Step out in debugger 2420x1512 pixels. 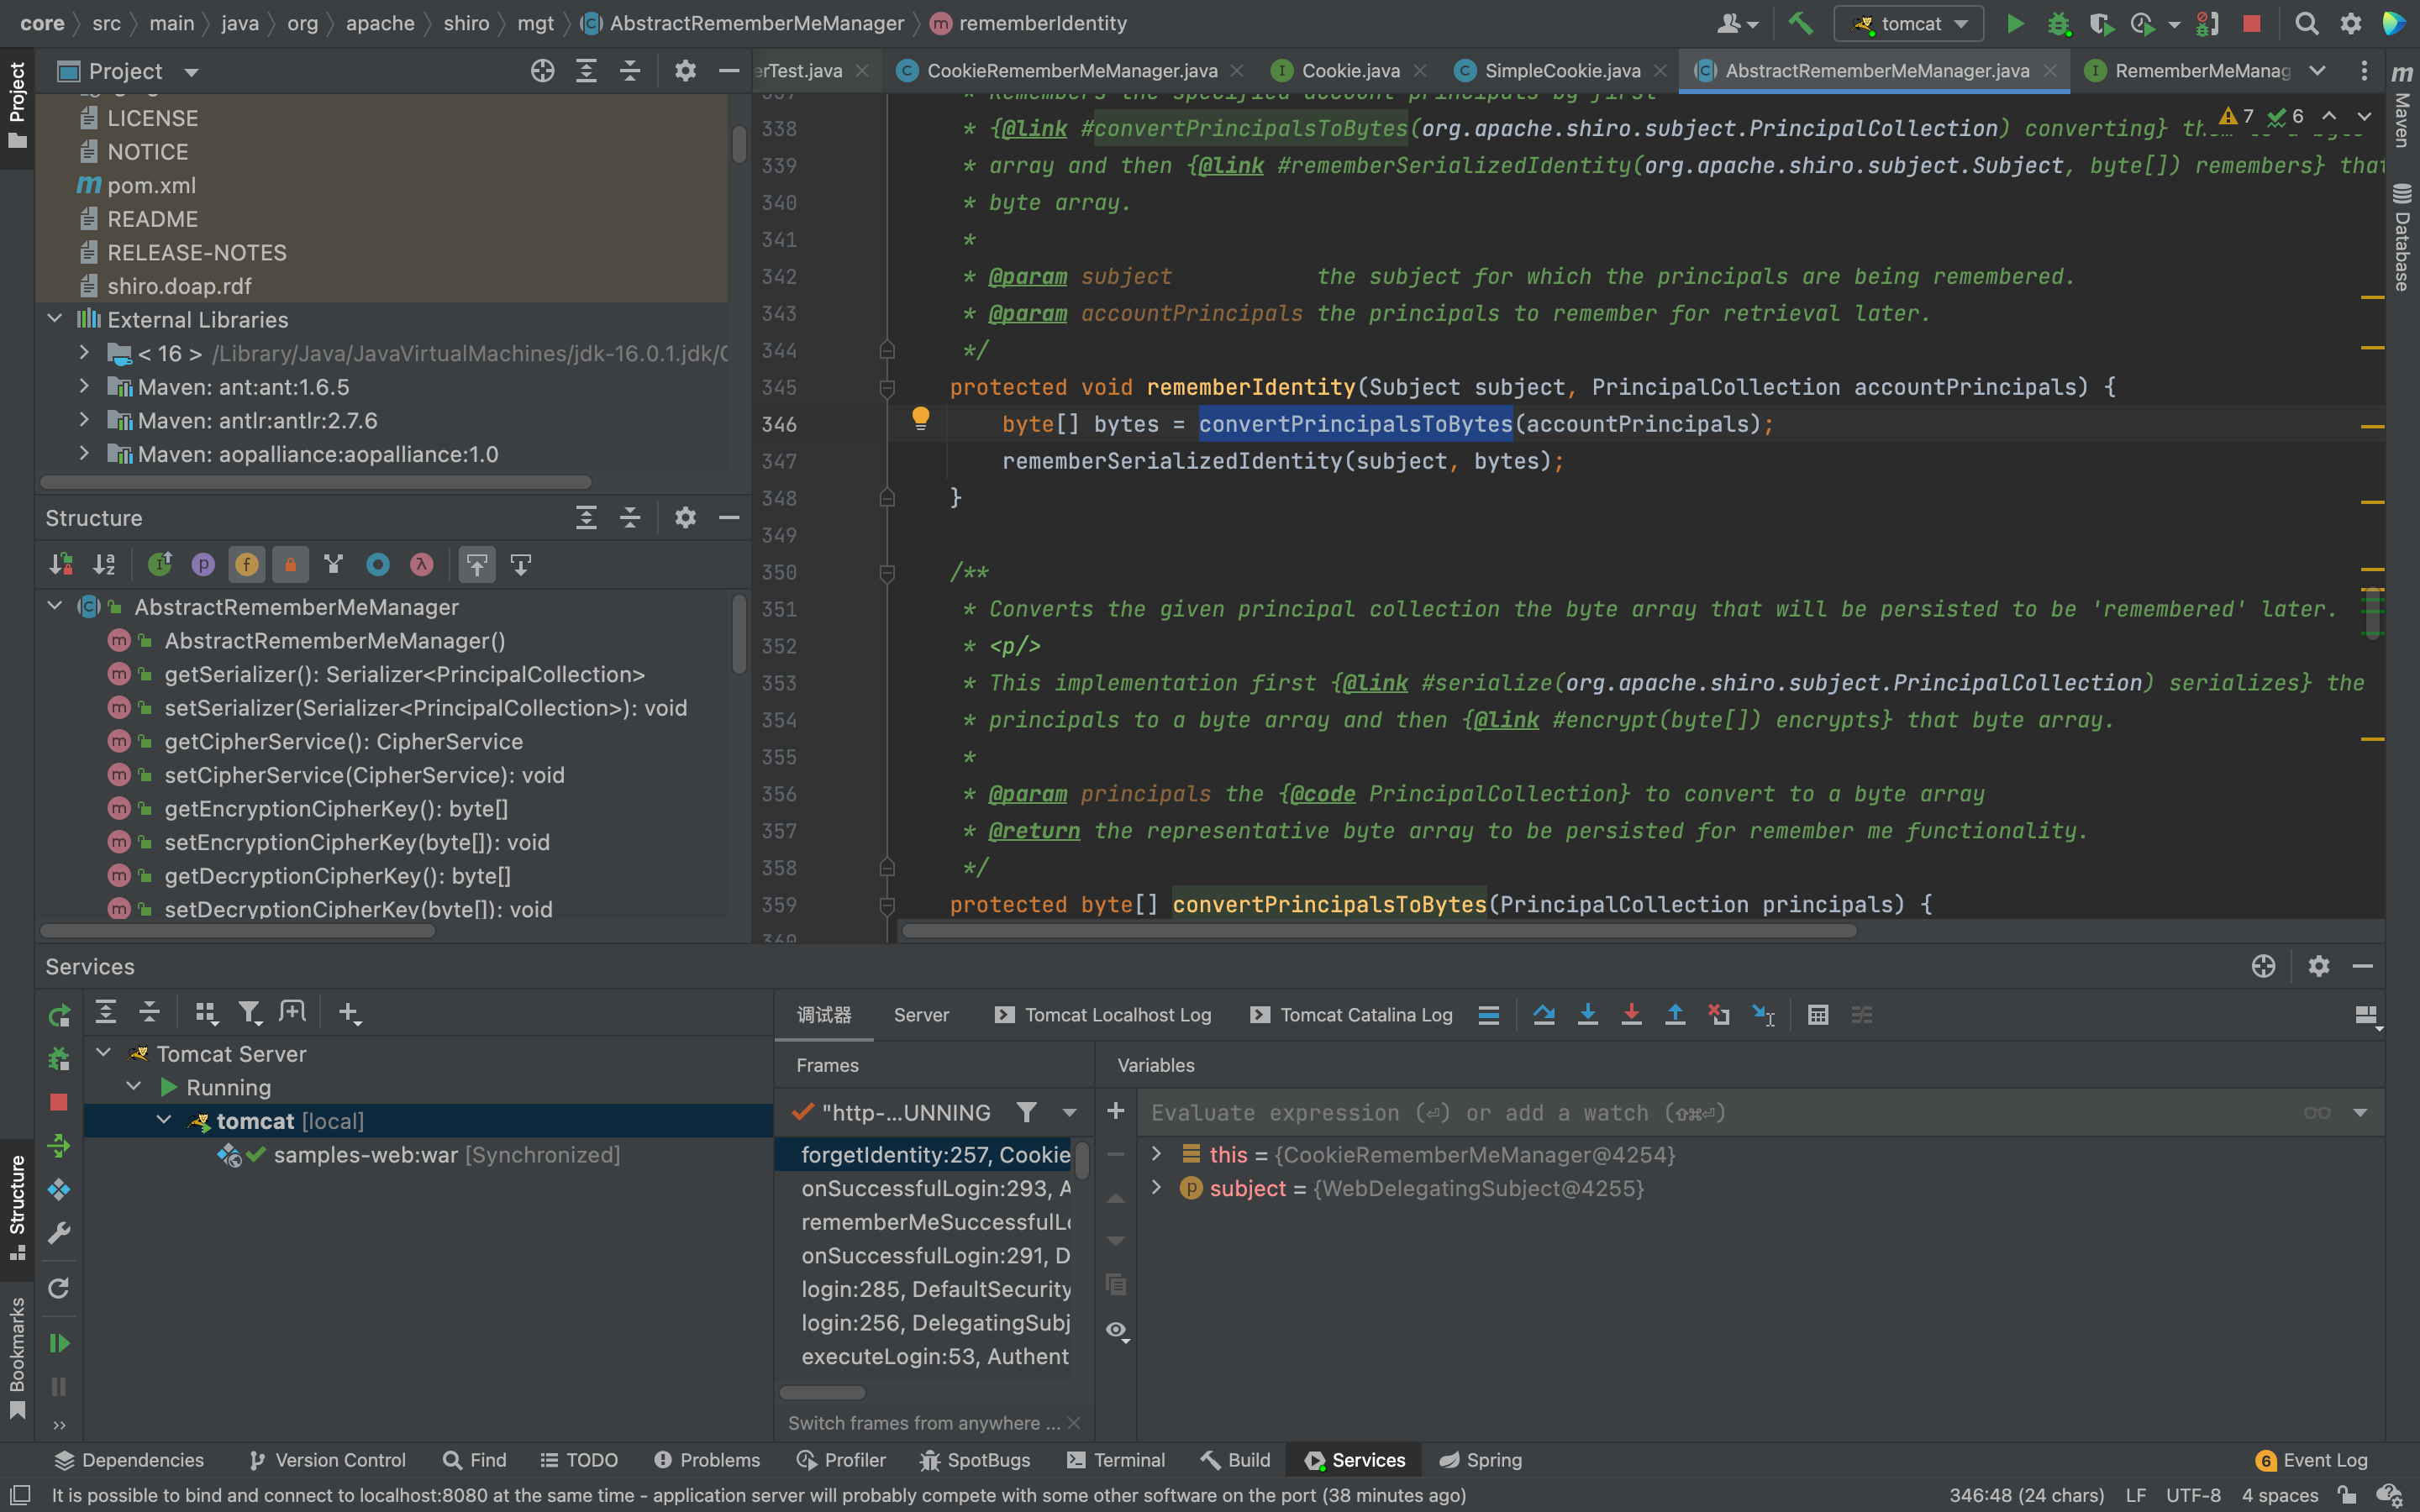1675,1015
